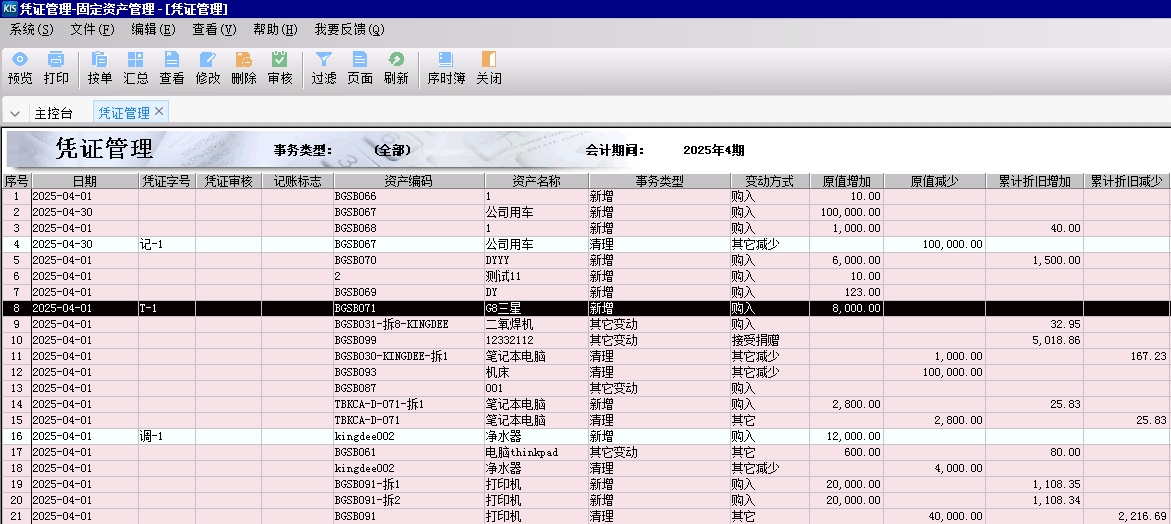Switch to the 主控台 tab
This screenshot has height=524, width=1171.
[54, 113]
